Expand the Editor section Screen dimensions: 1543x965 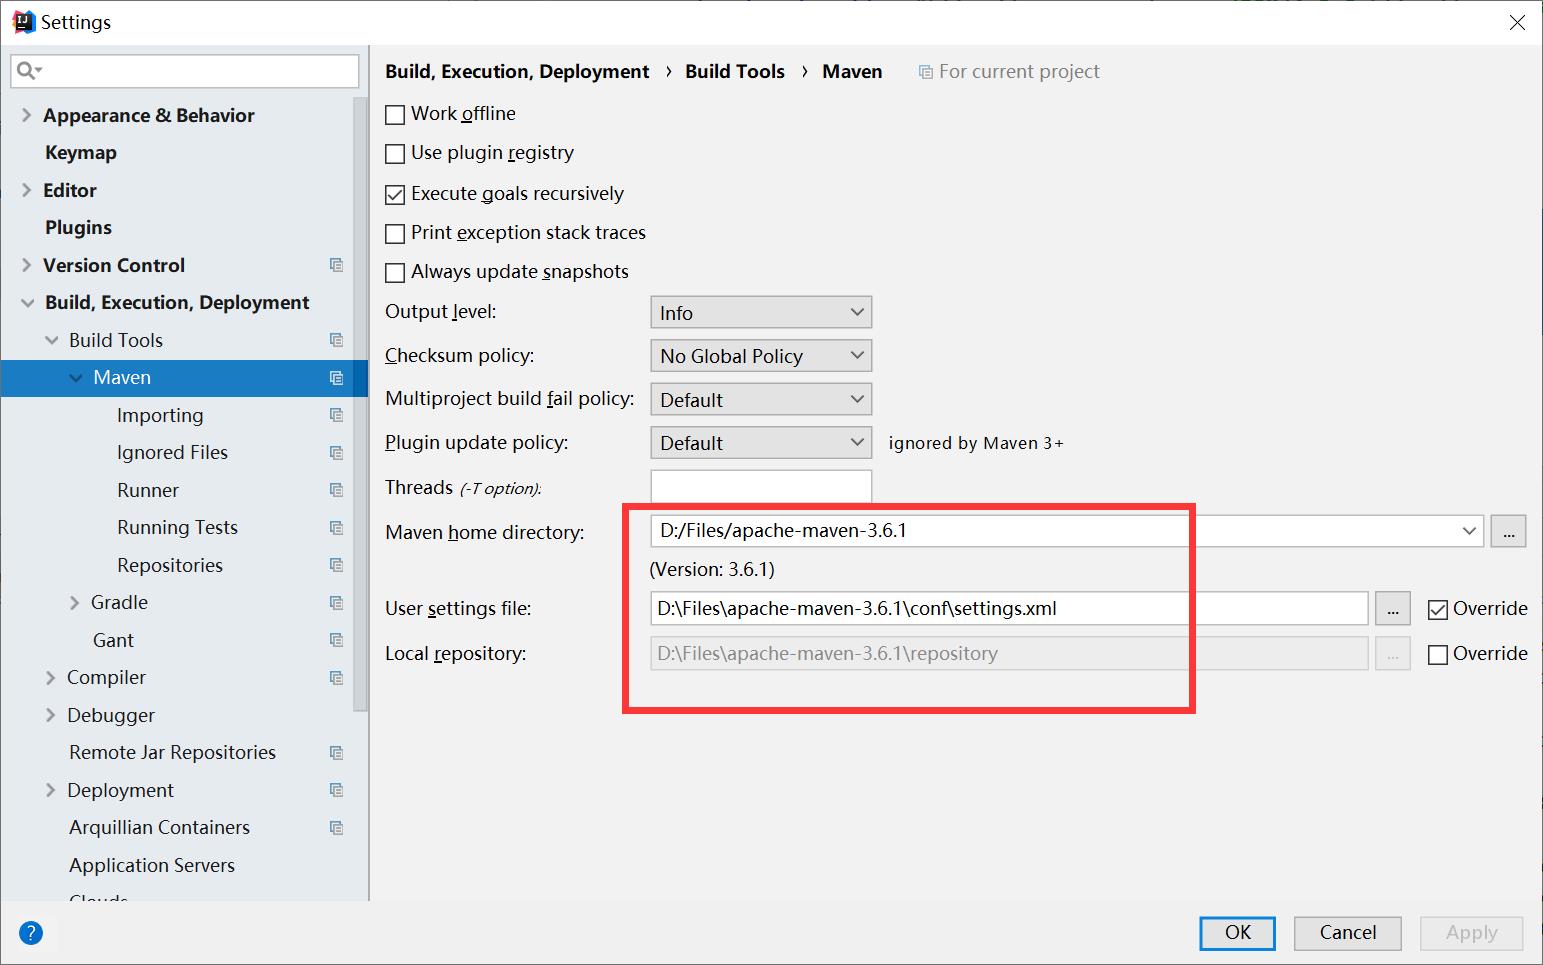click(27, 190)
